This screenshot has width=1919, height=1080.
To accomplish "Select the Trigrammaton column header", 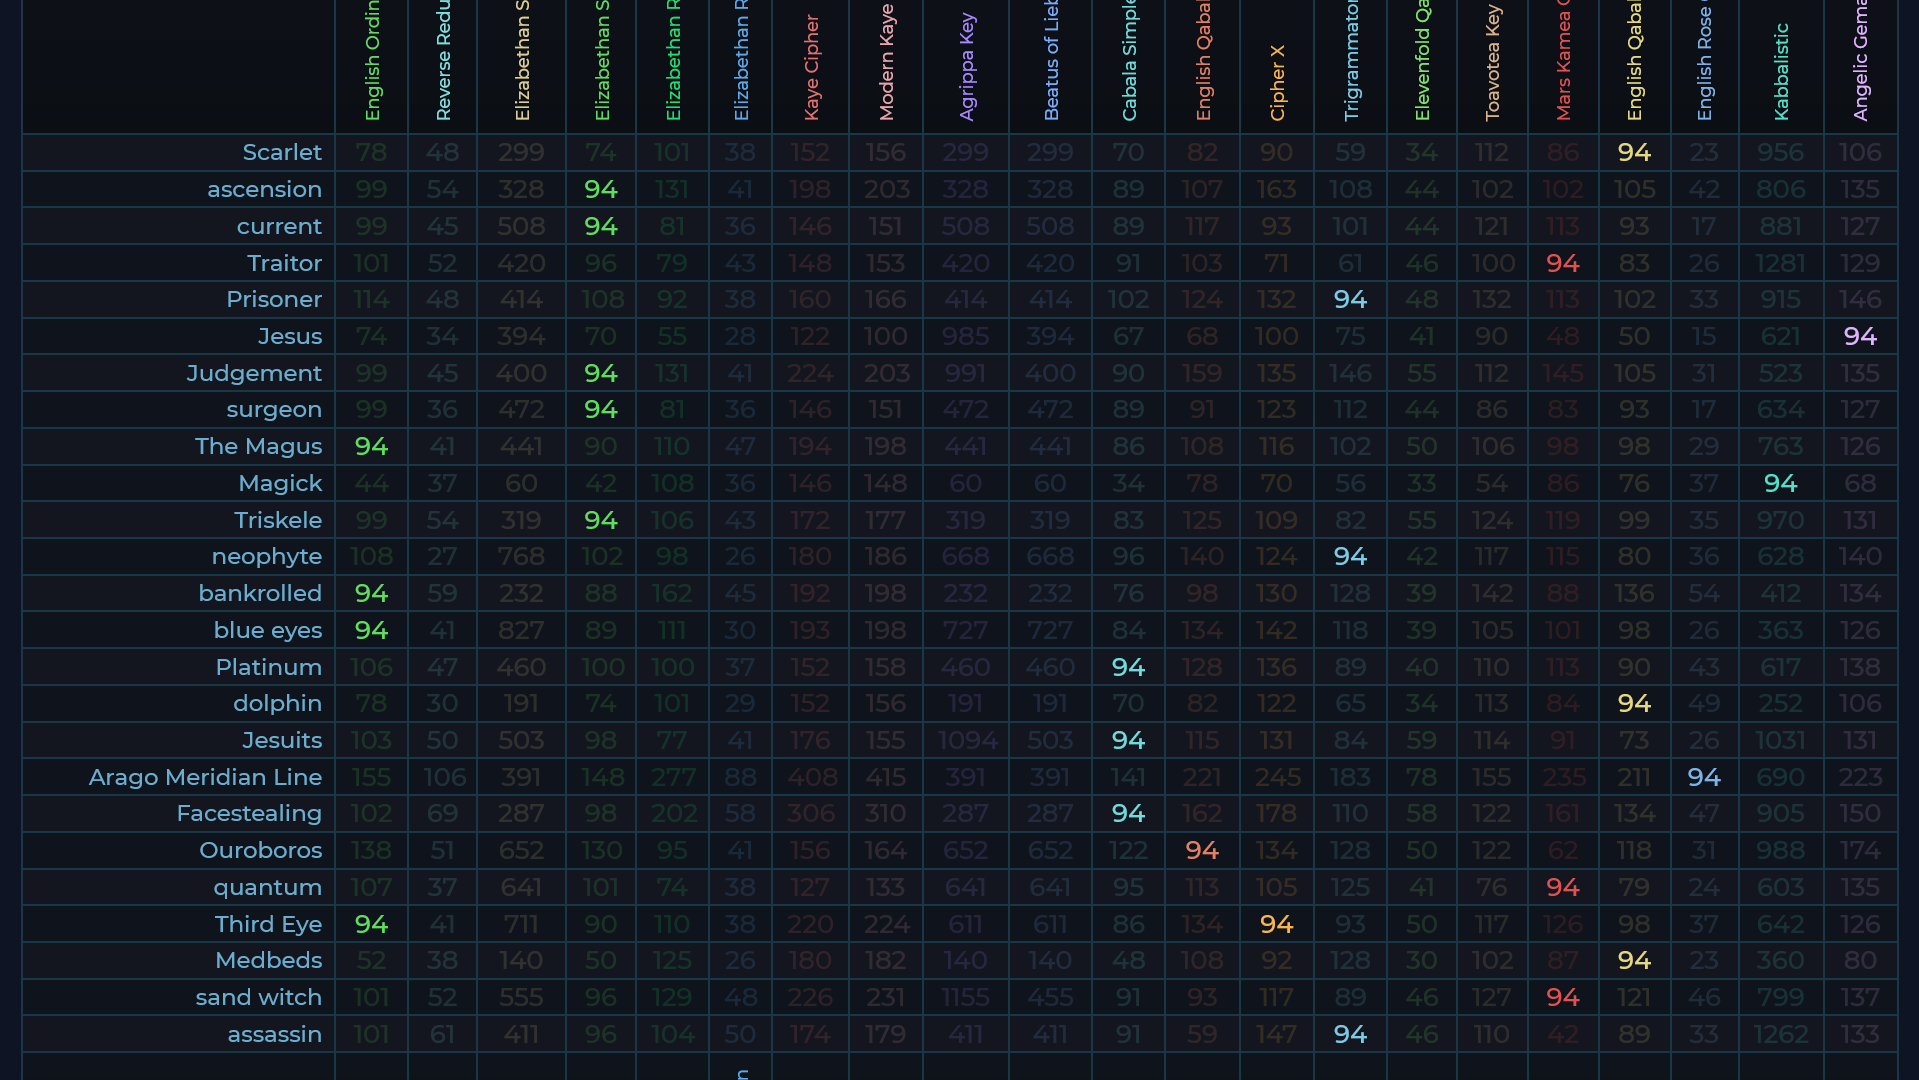I will pyautogui.click(x=1351, y=62).
